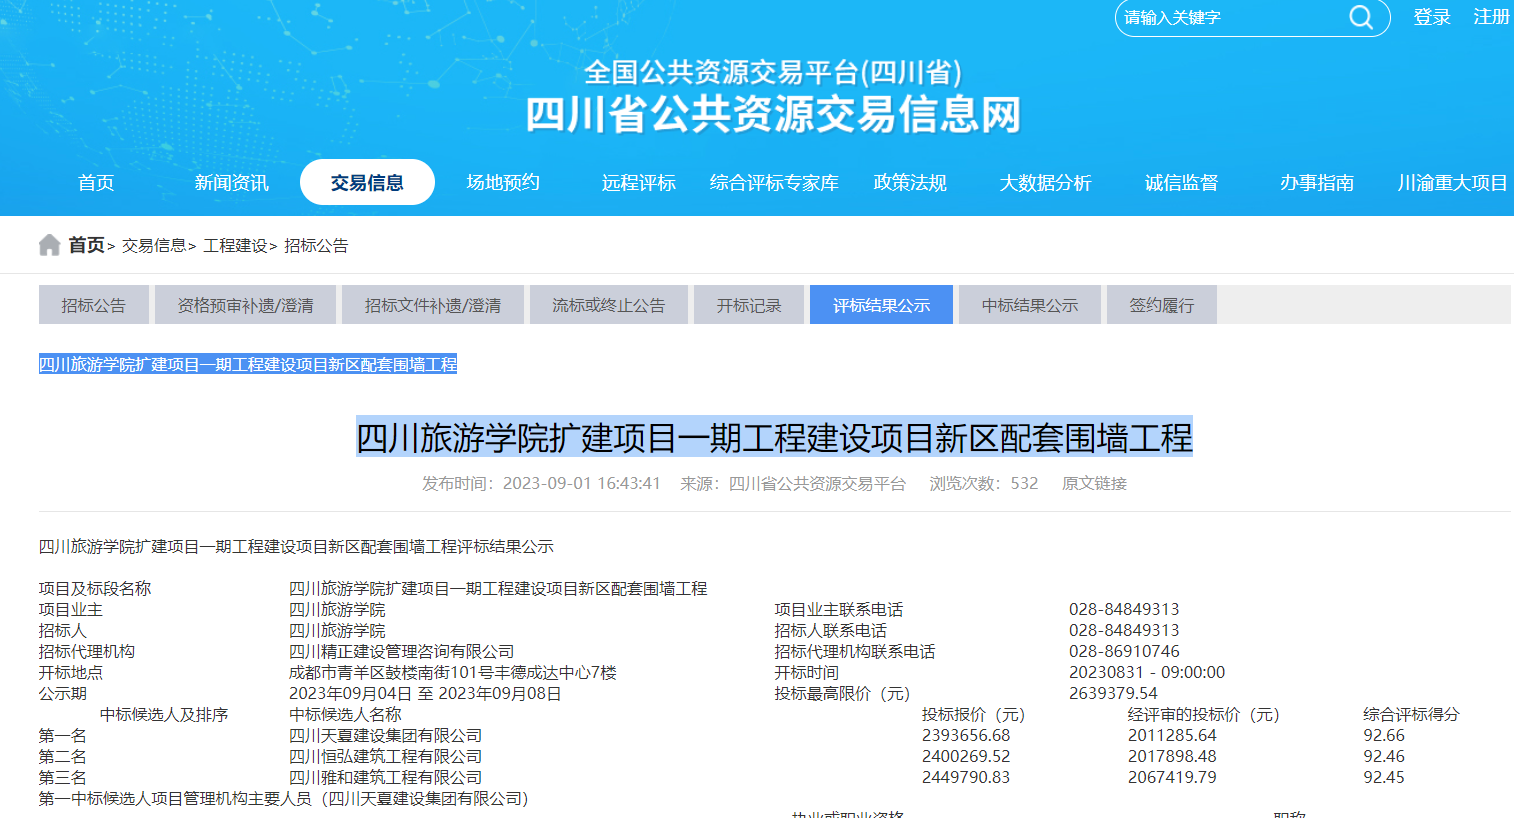Go to 首页 in main navigation

click(x=96, y=183)
